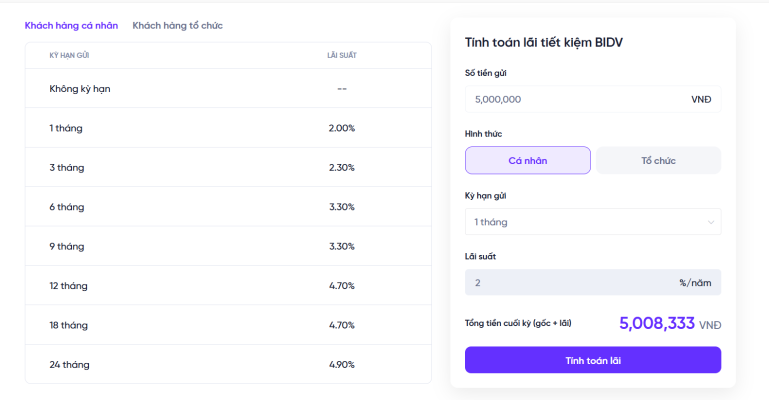Click the LÃI SUẤT column header
This screenshot has height=400, width=769.
pyautogui.click(x=342, y=55)
